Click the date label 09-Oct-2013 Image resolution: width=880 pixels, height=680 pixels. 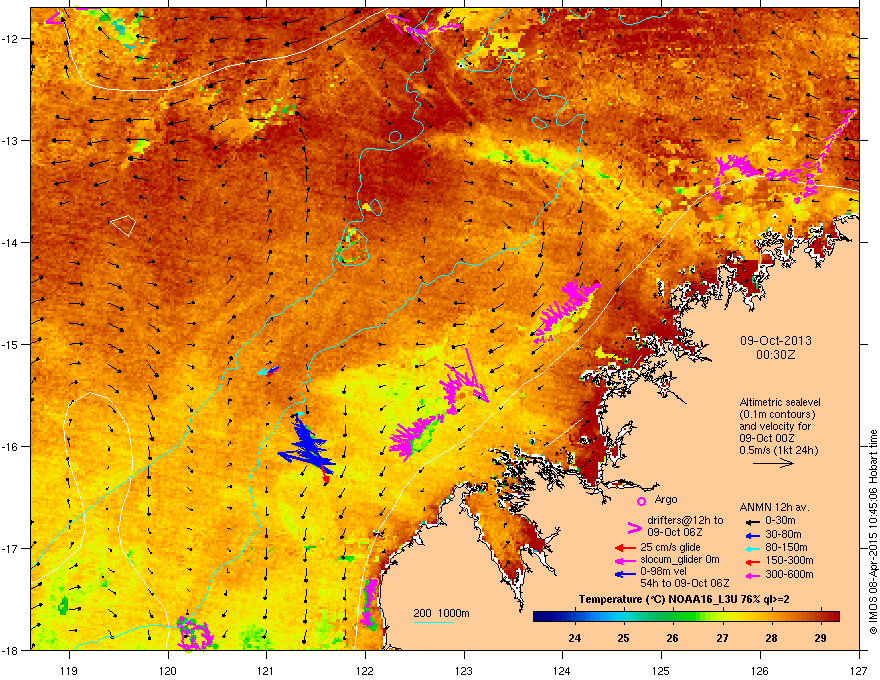coord(775,341)
